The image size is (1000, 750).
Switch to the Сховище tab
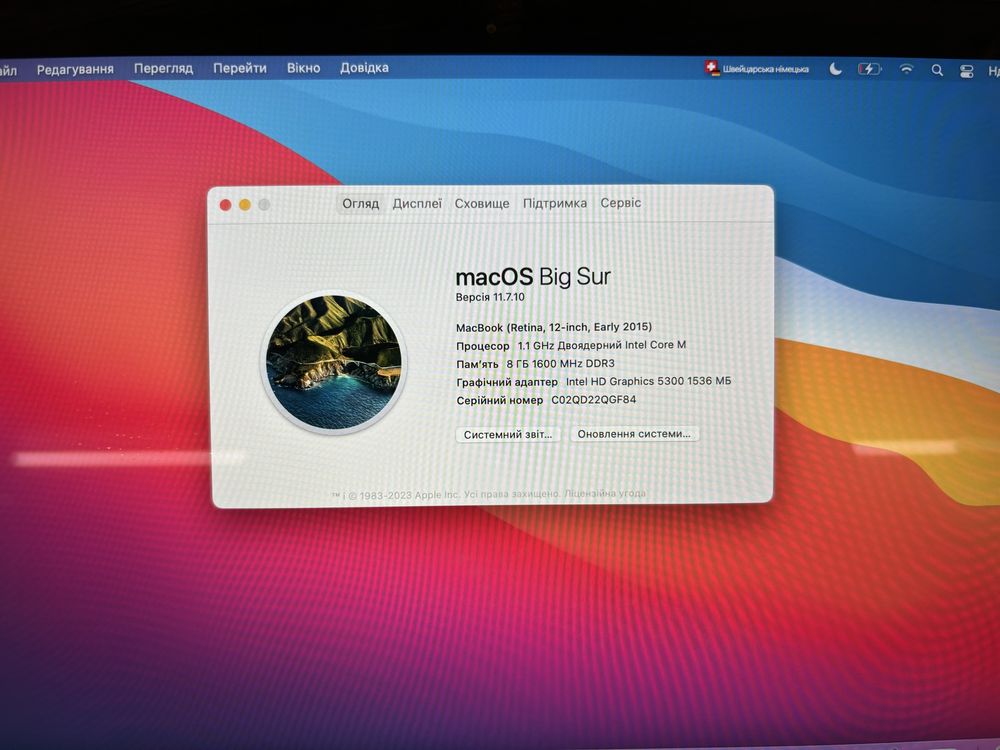[x=482, y=203]
